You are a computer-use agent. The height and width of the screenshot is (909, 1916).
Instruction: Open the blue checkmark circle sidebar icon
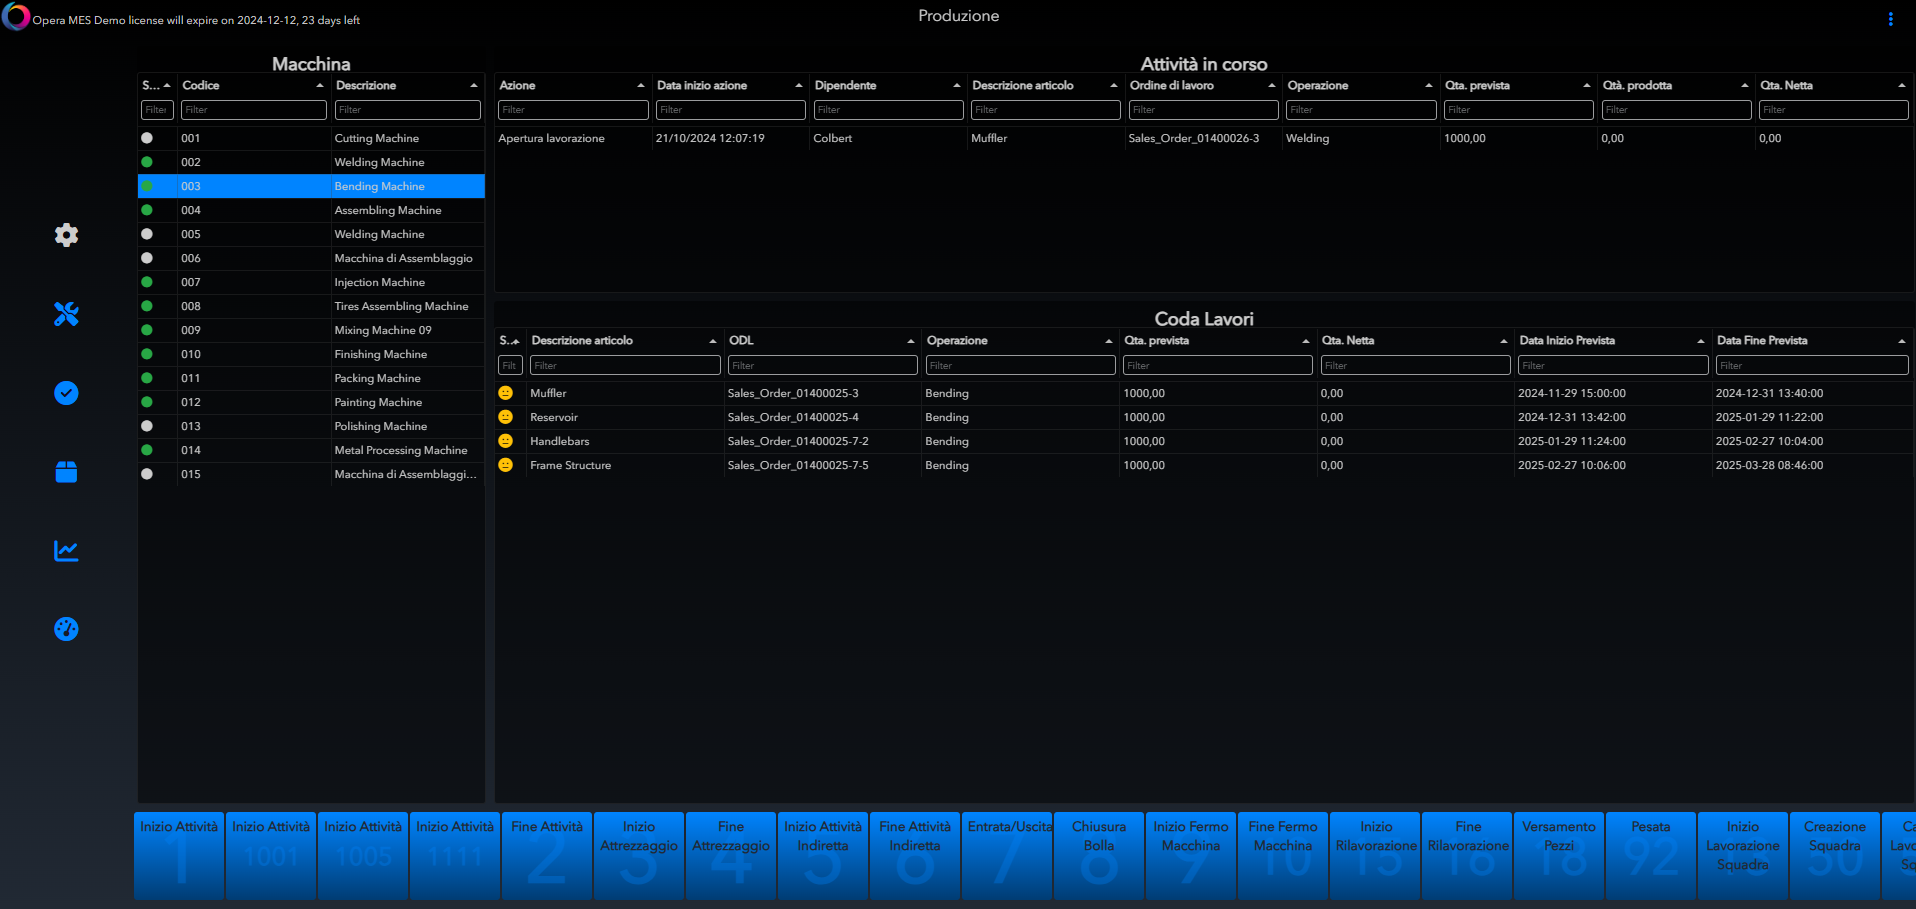(66, 393)
